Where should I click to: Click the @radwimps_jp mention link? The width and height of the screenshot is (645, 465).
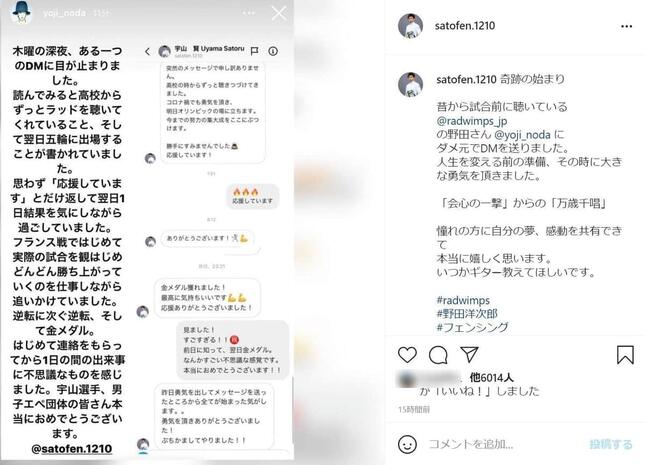(x=471, y=121)
